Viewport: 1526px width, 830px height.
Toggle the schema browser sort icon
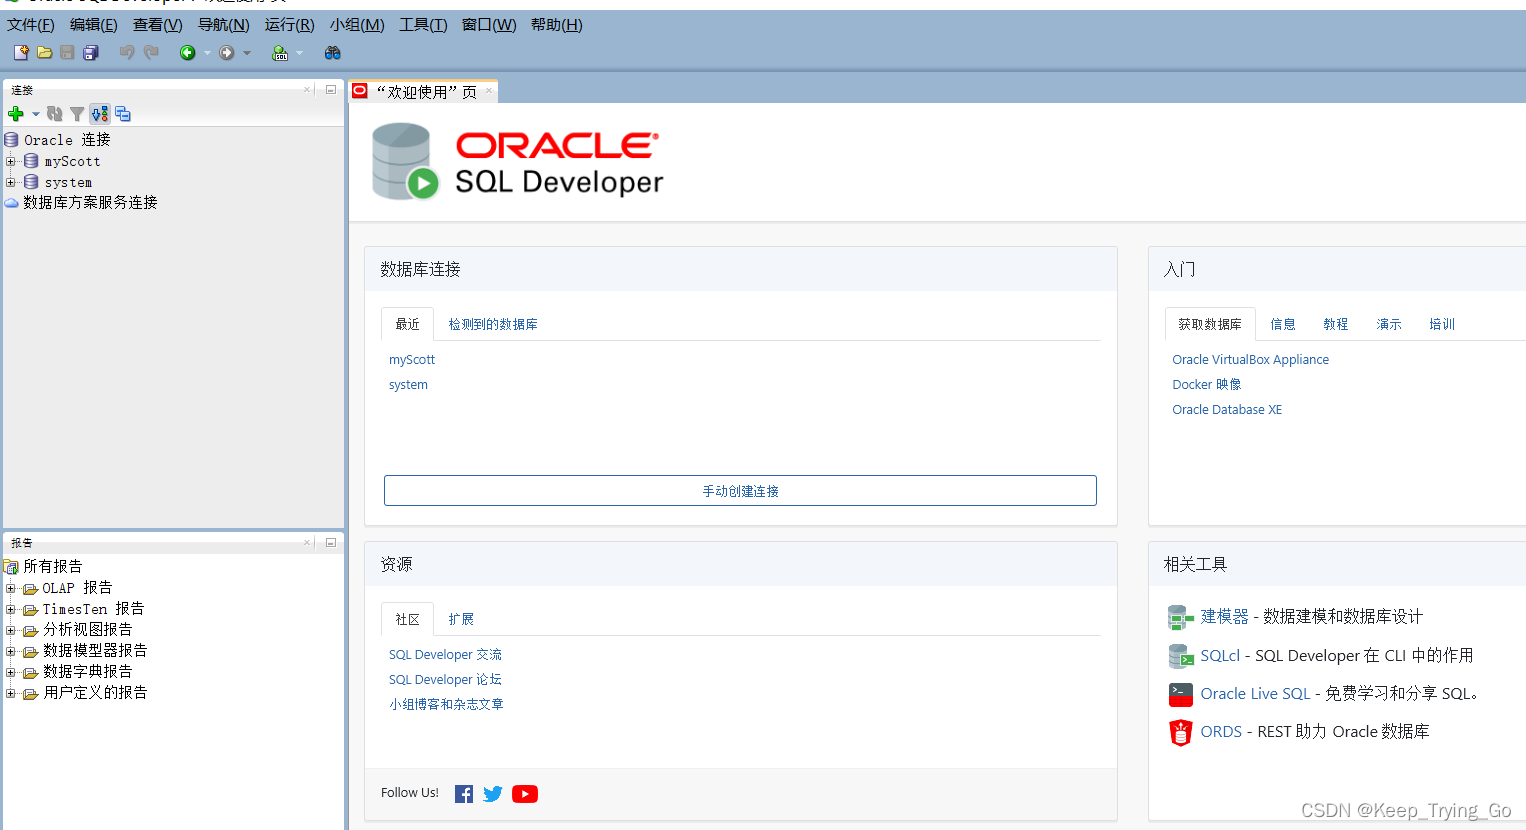click(99, 114)
